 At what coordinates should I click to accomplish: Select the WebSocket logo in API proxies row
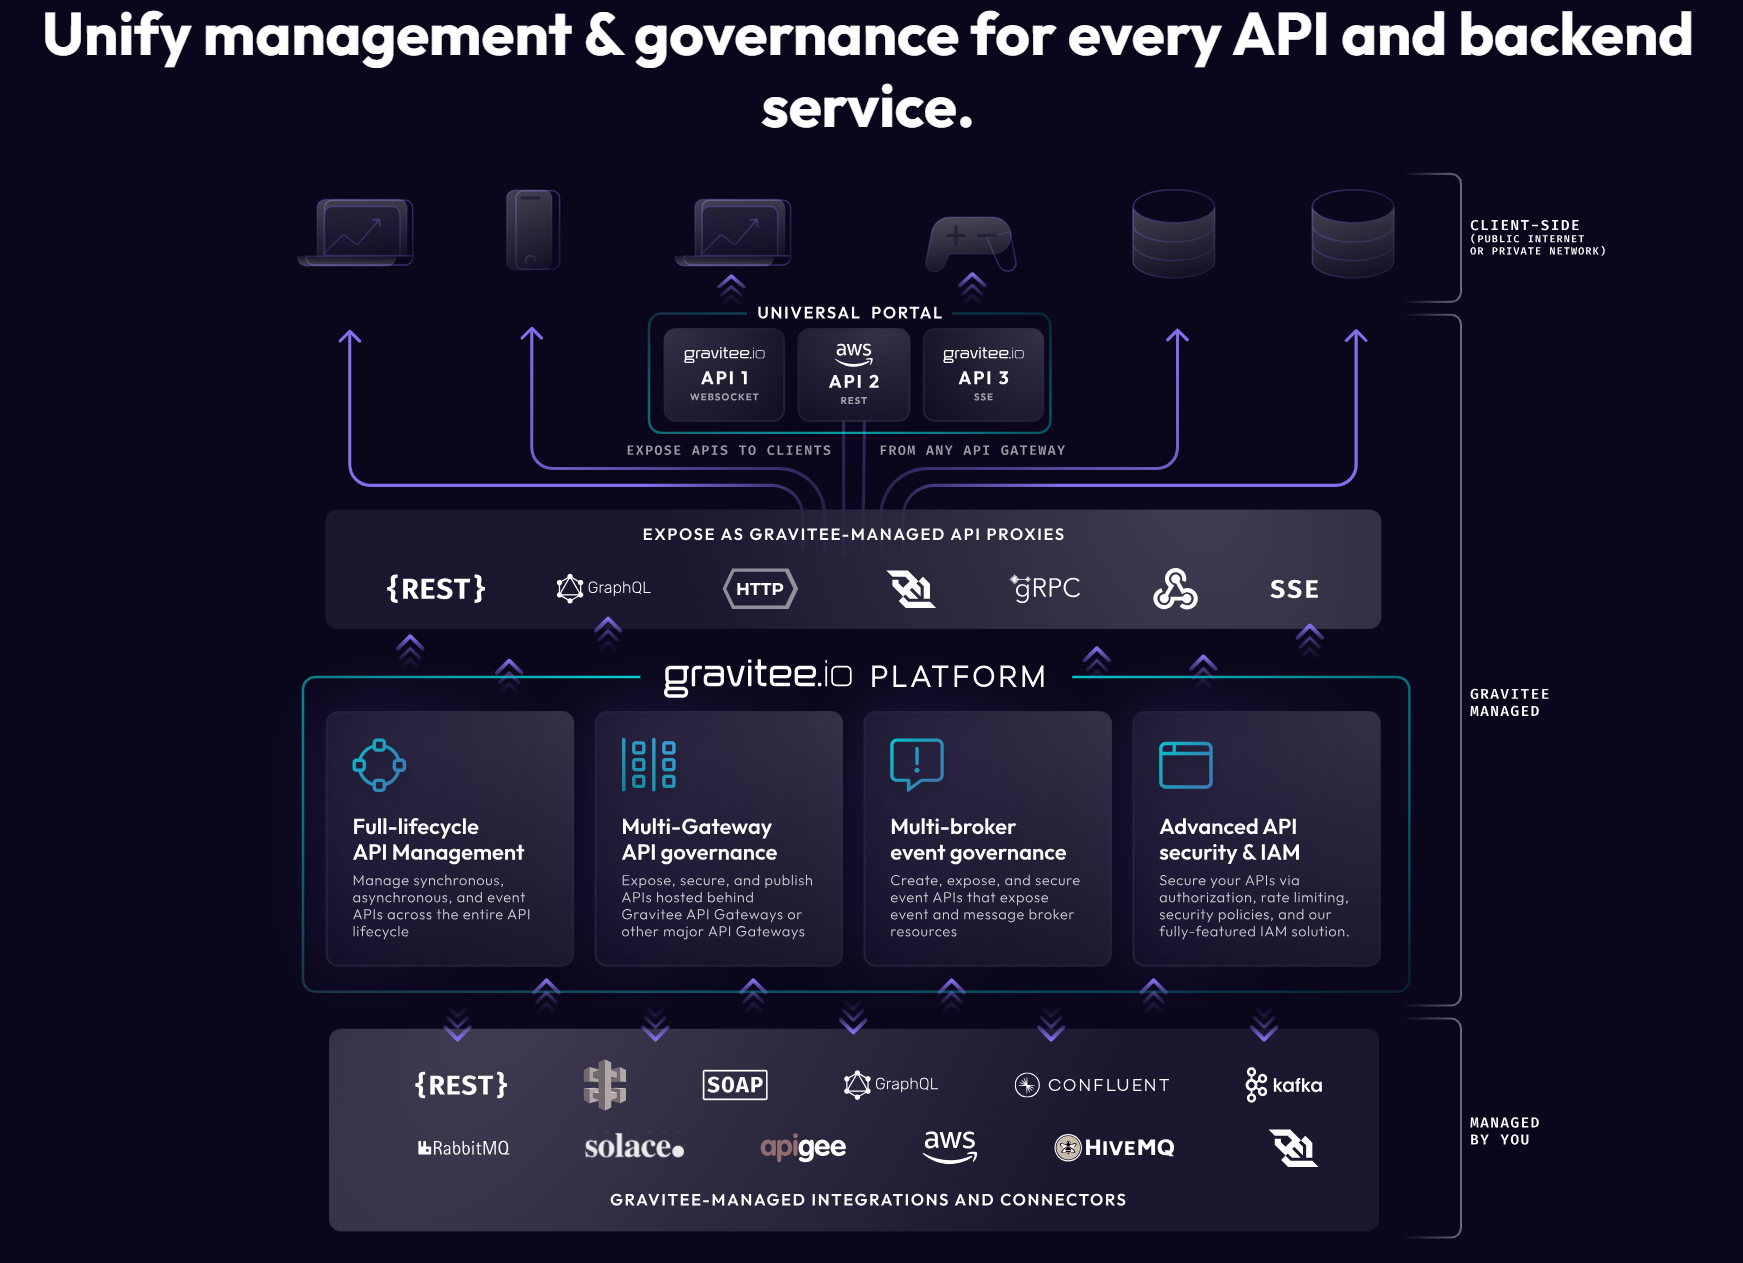[x=912, y=588]
